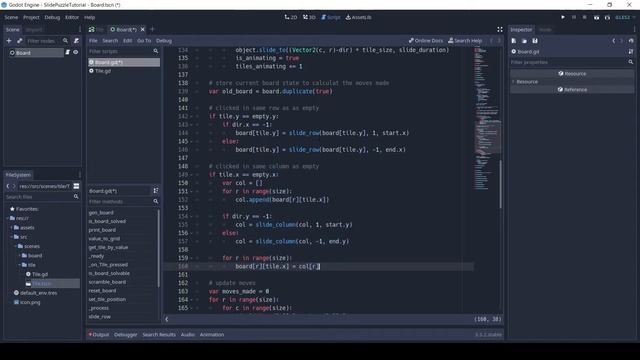Click the Filter properties search icon
640x360 pixels.
pyautogui.click(x=631, y=62)
